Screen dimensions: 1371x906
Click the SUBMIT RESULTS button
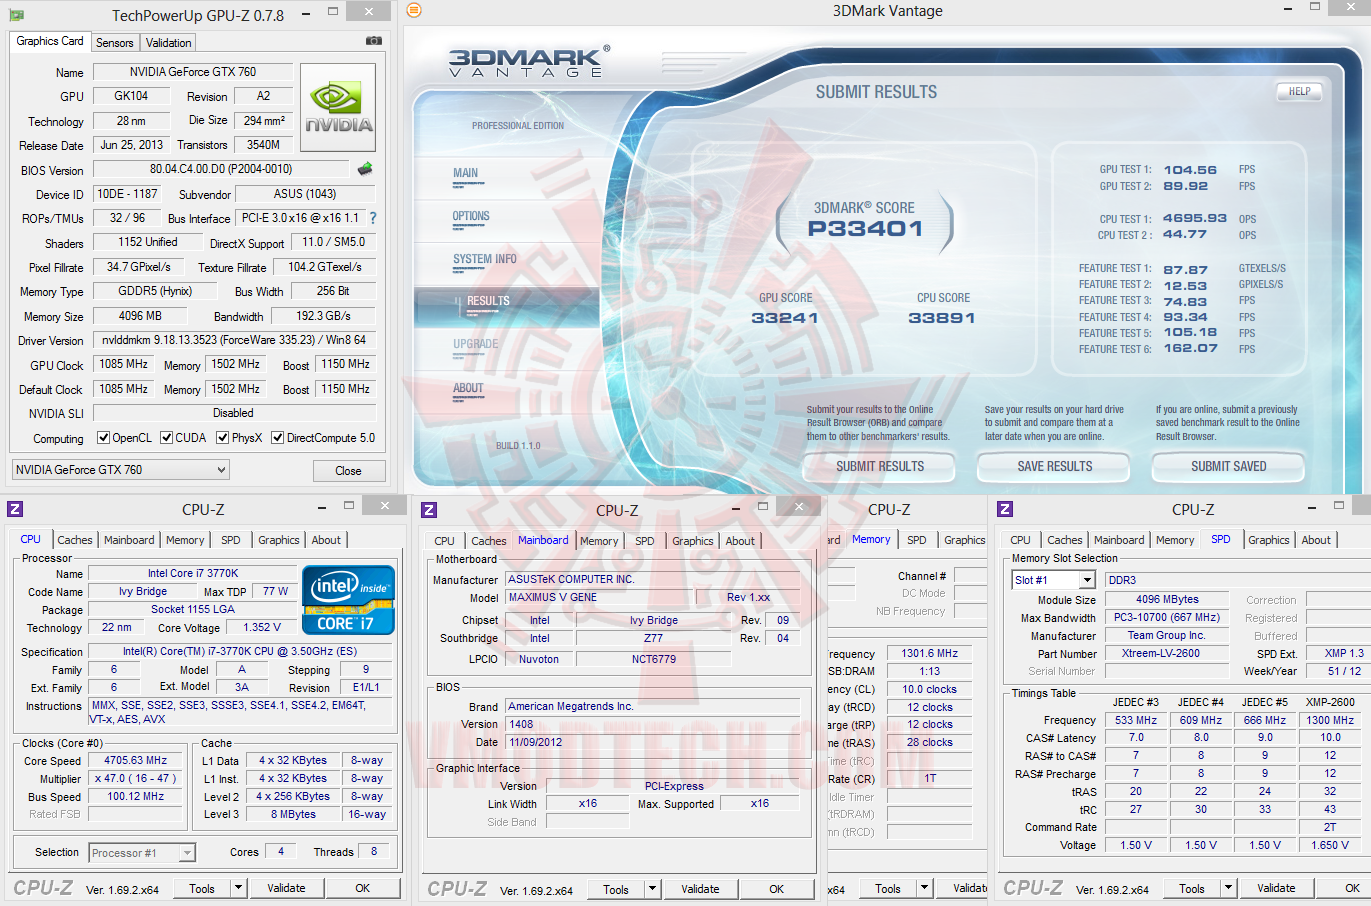point(880,466)
